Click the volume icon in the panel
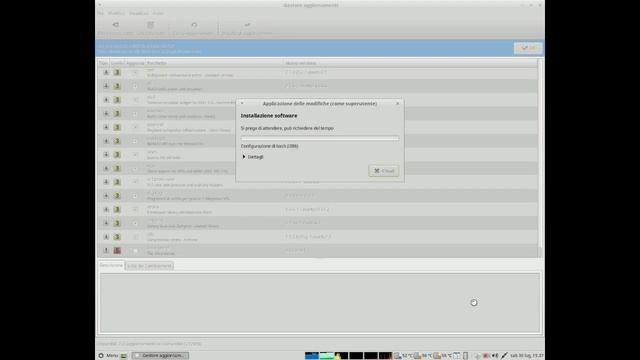 coord(495,356)
